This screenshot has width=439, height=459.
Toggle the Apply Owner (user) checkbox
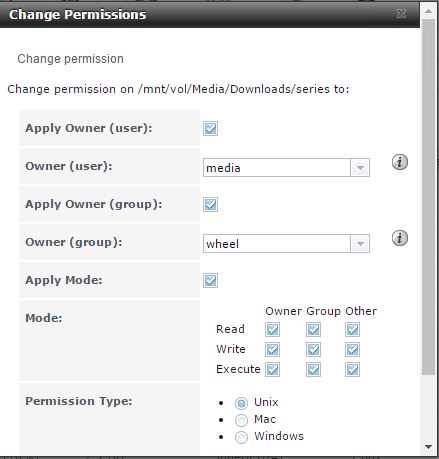pyautogui.click(x=210, y=128)
